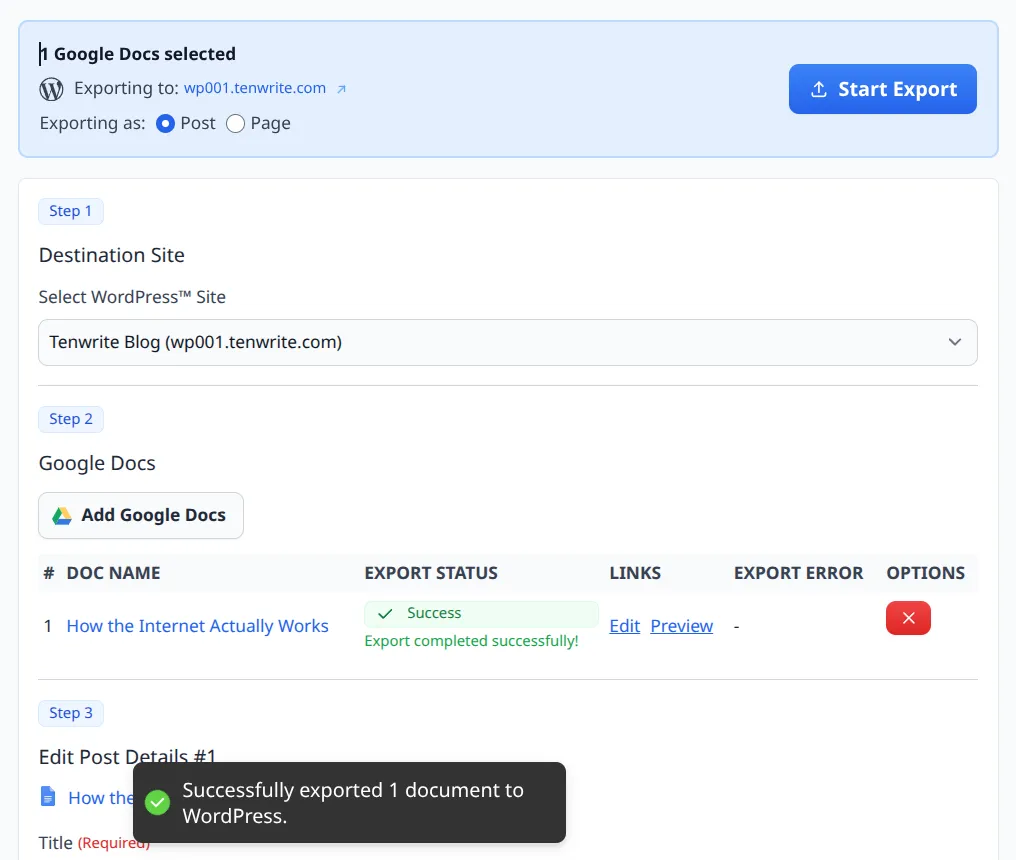Click the Google Drive icon on Add Google Docs
Viewport: 1016px width, 860px height.
[x=61, y=514]
